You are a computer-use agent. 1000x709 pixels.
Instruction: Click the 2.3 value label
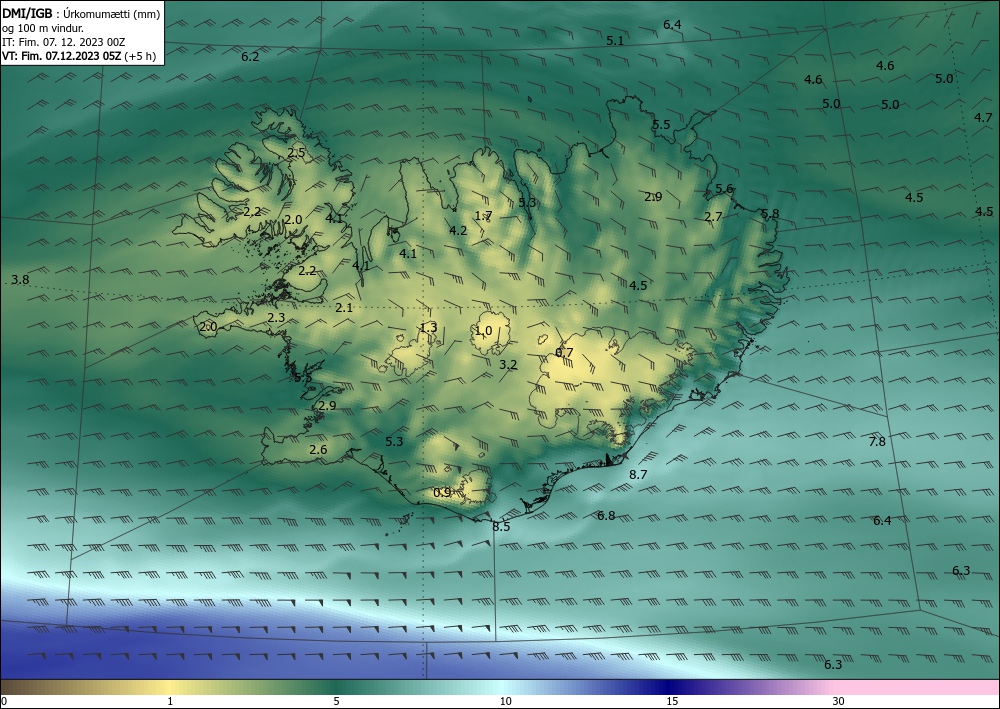(x=276, y=318)
